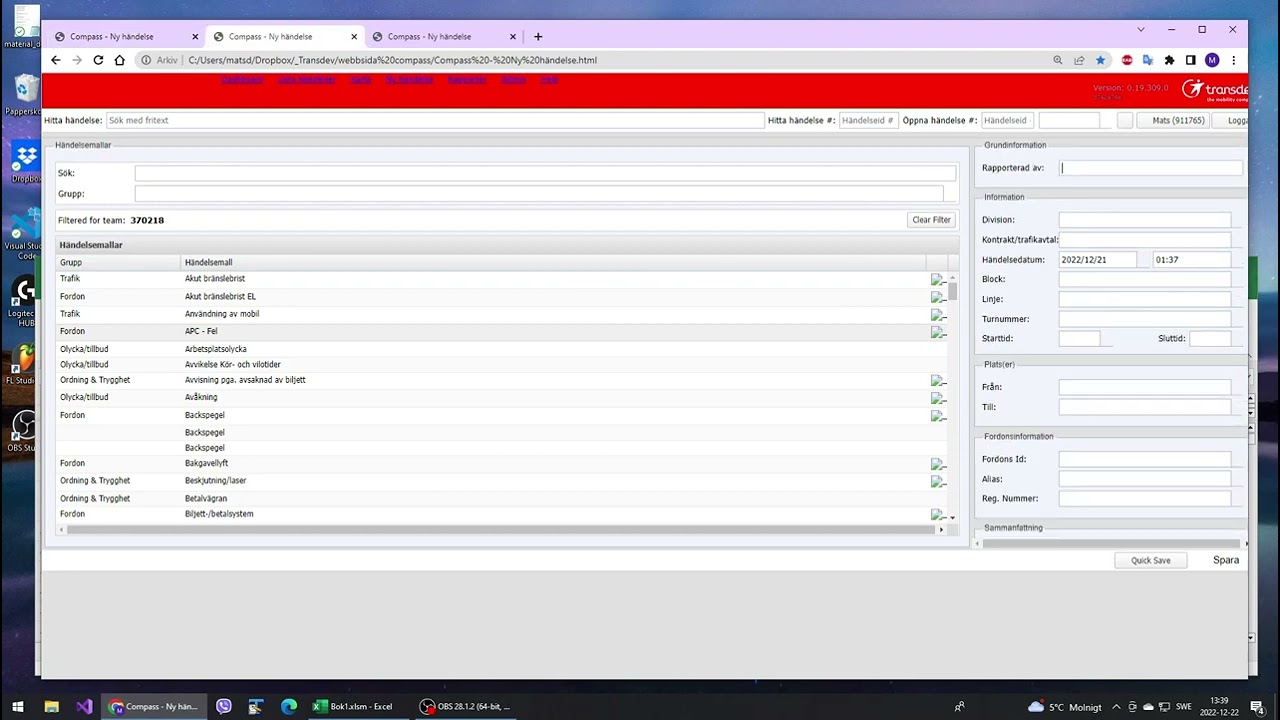
Task: Open the extensions puzzle icon
Action: [1169, 60]
